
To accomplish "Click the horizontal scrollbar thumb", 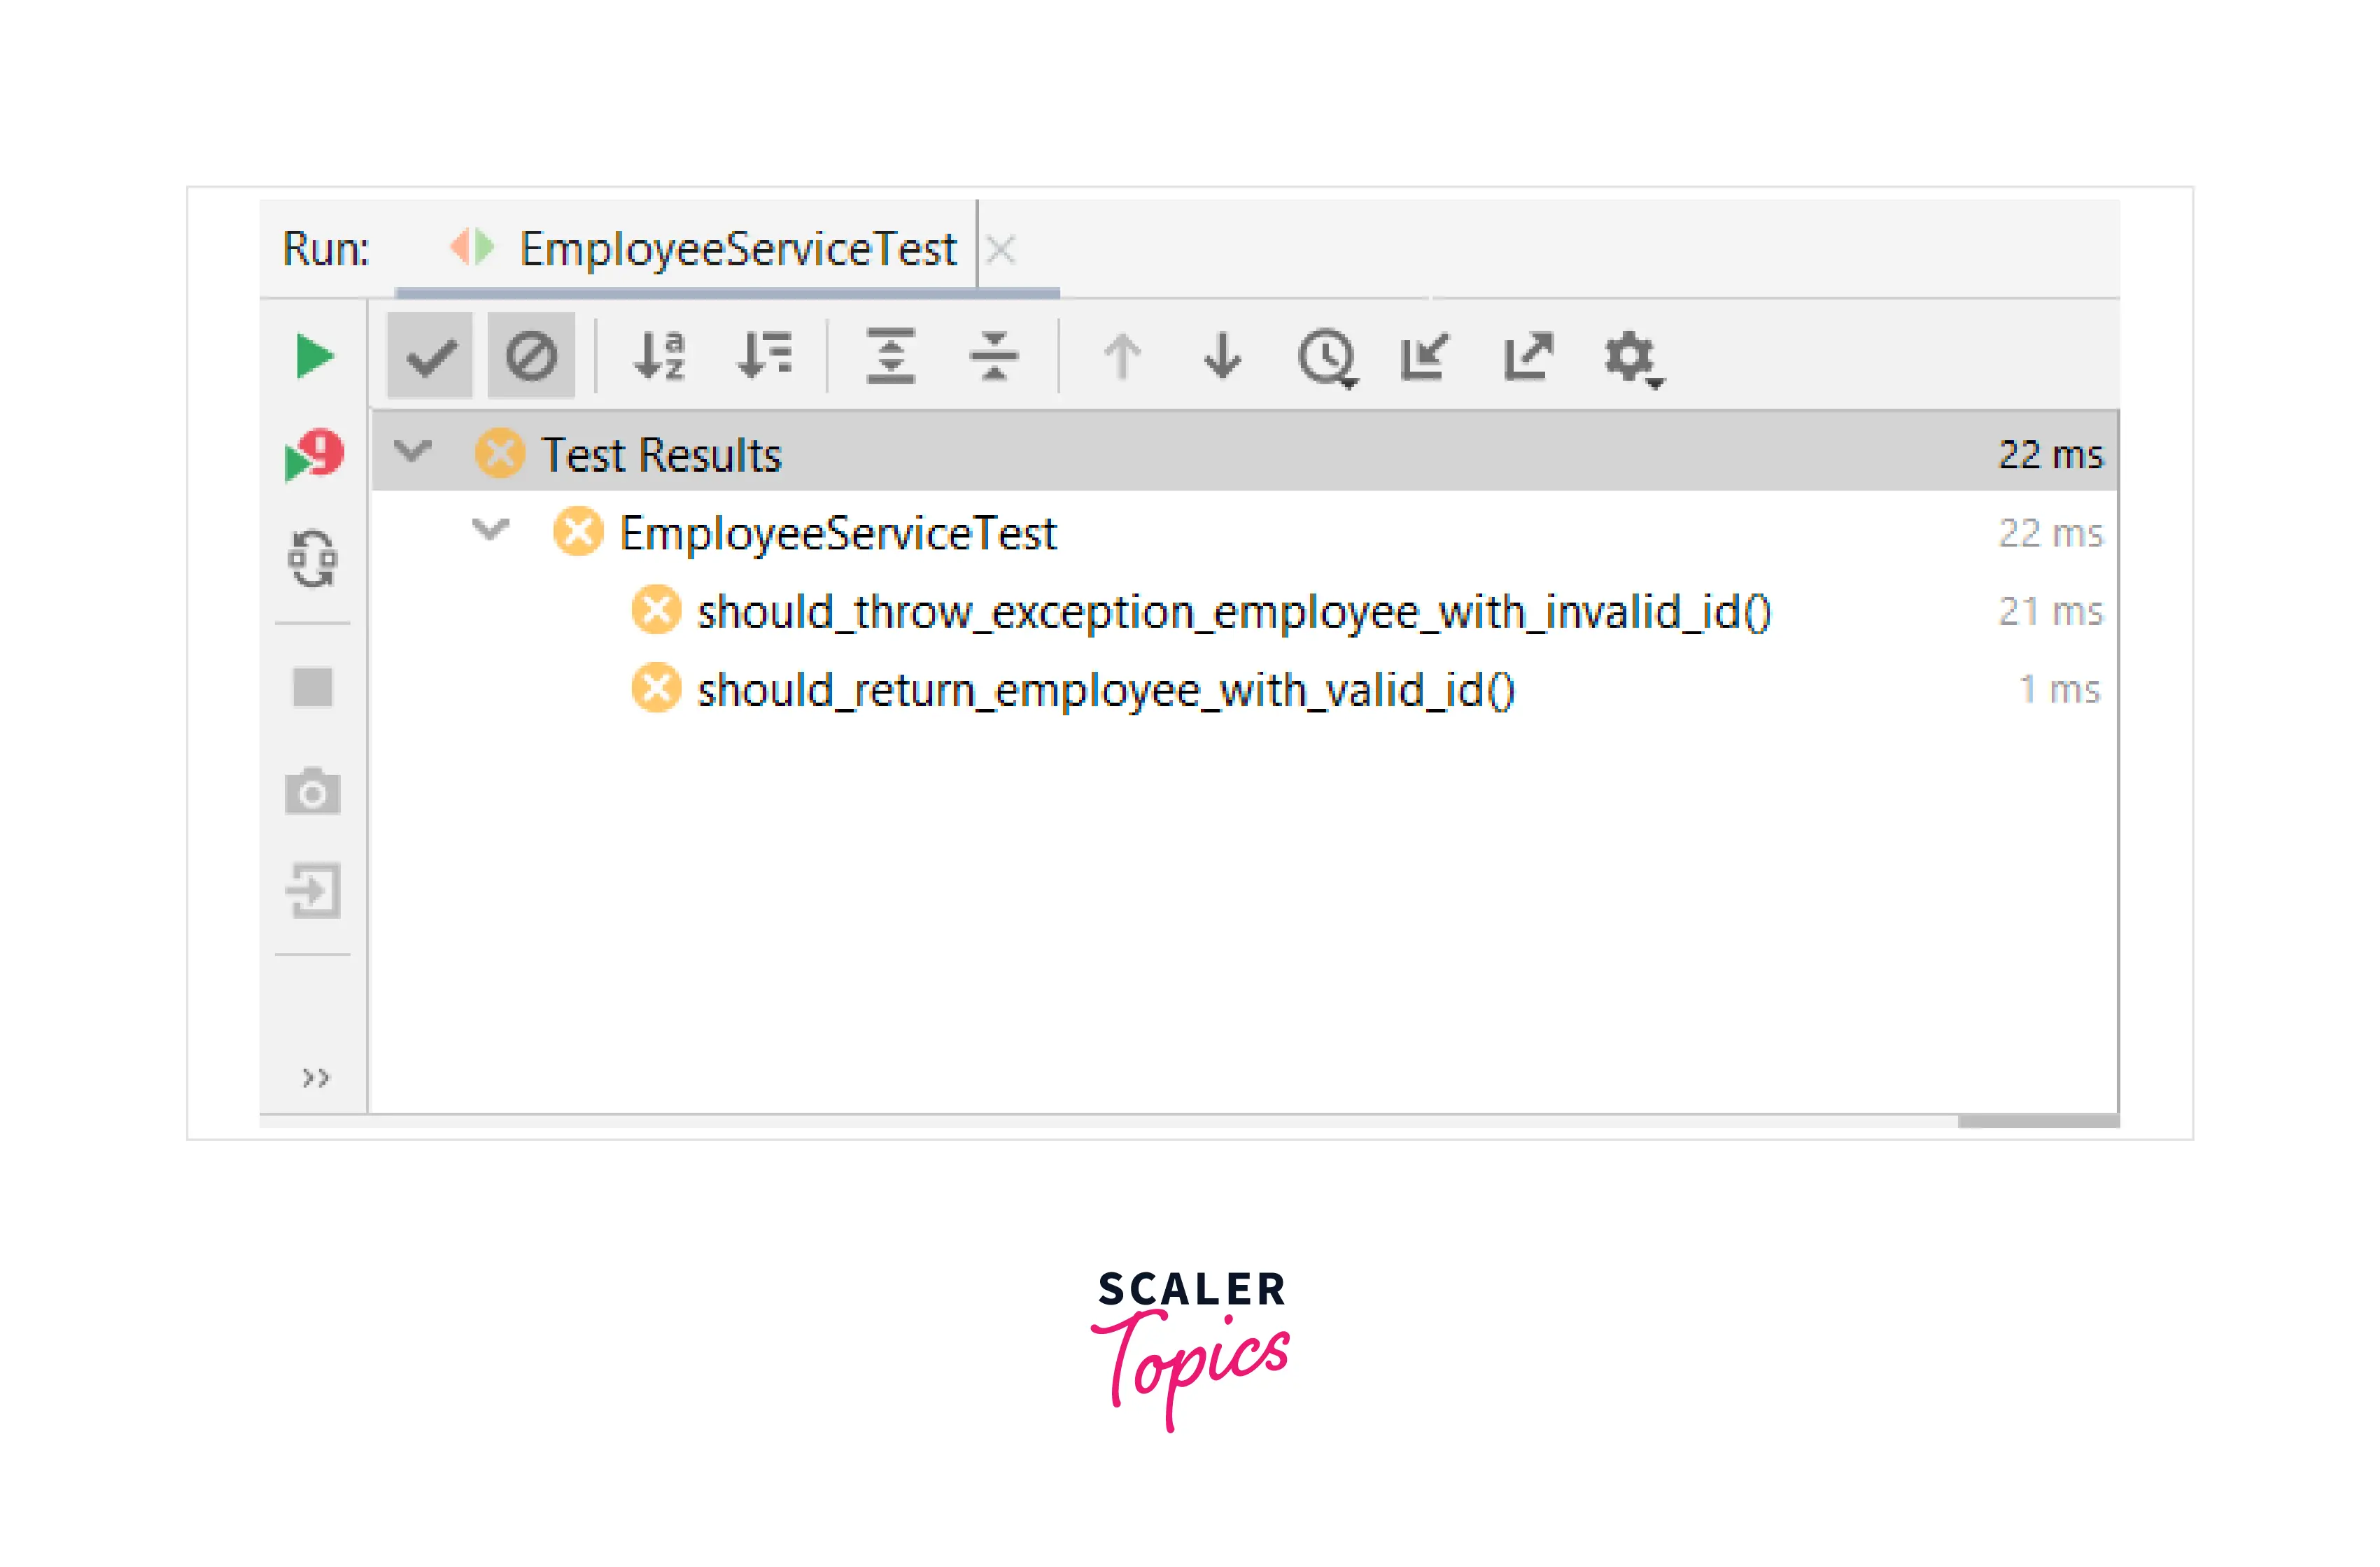I will [x=2038, y=1122].
